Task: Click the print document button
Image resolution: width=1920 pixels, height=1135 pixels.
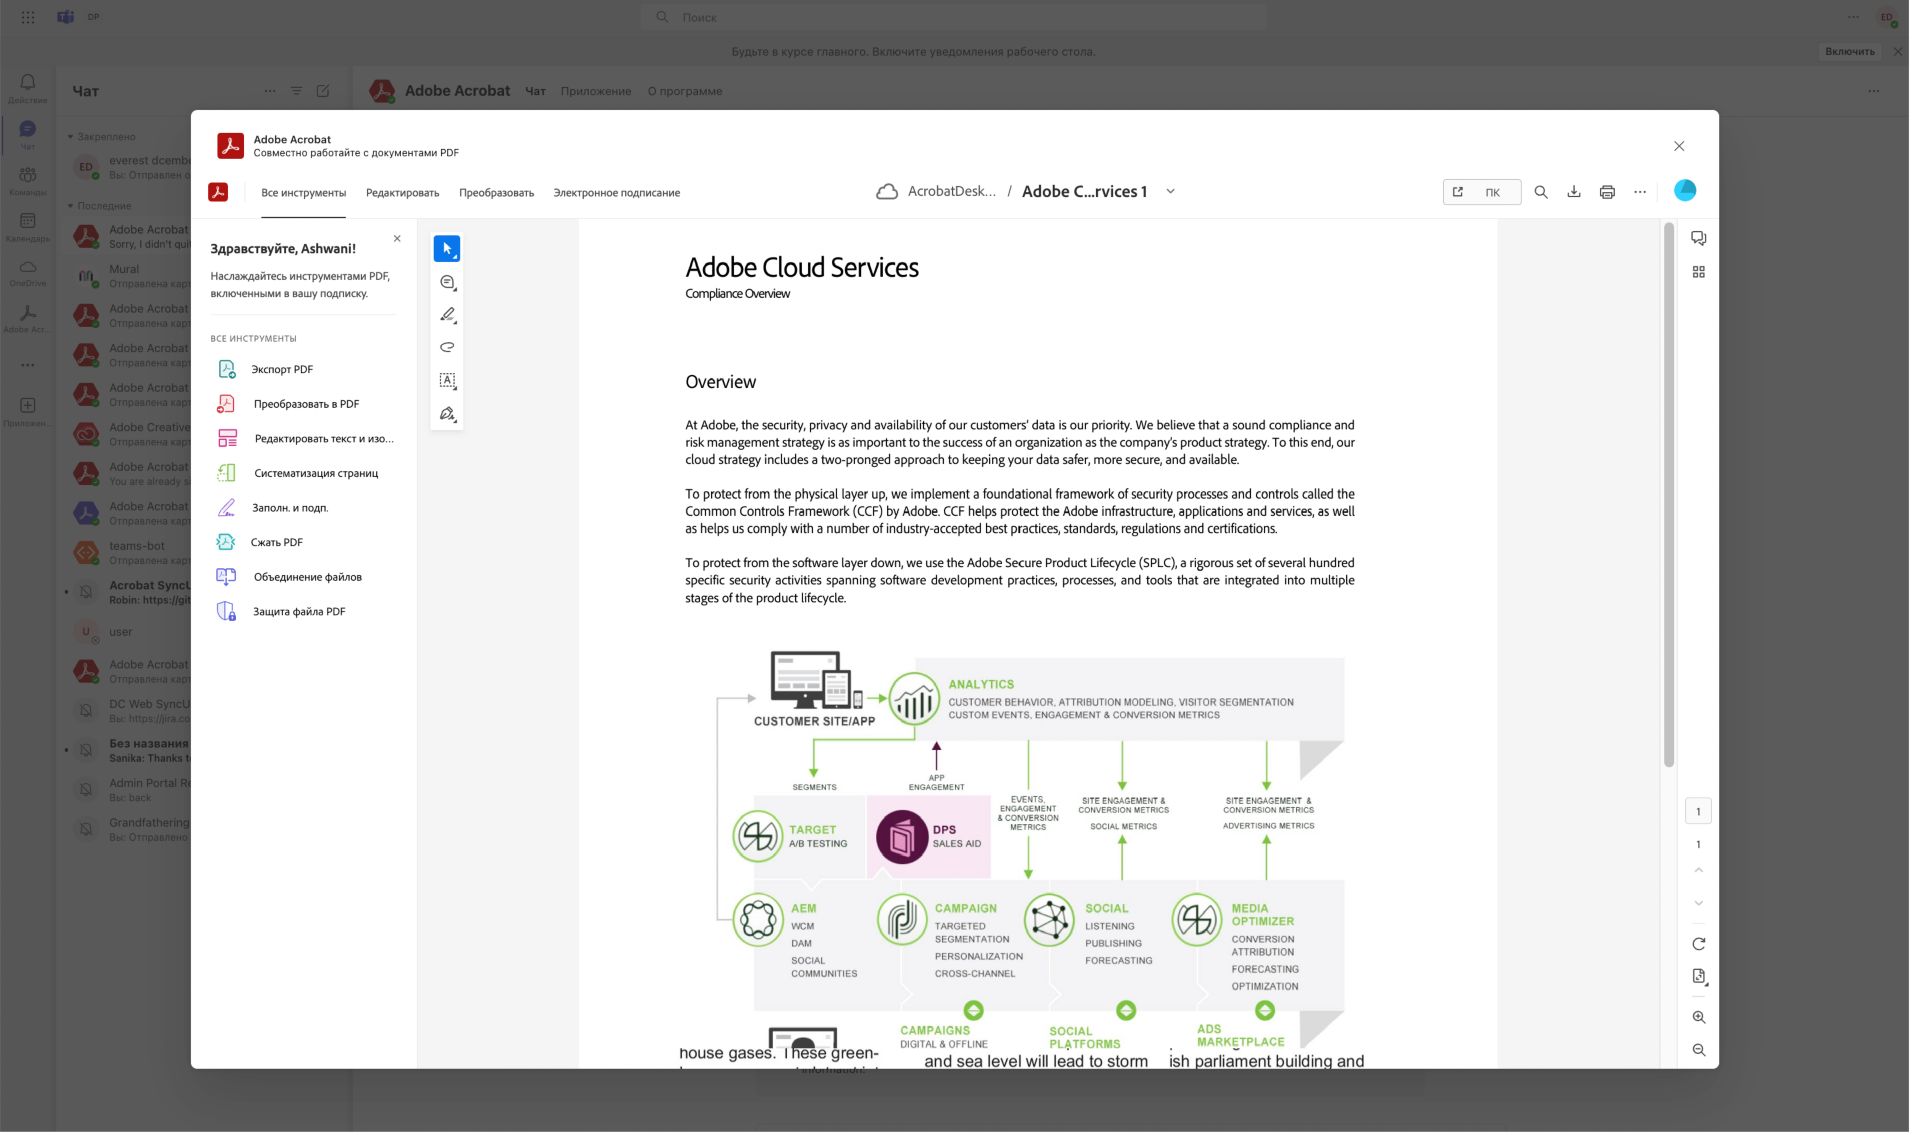Action: (1608, 191)
